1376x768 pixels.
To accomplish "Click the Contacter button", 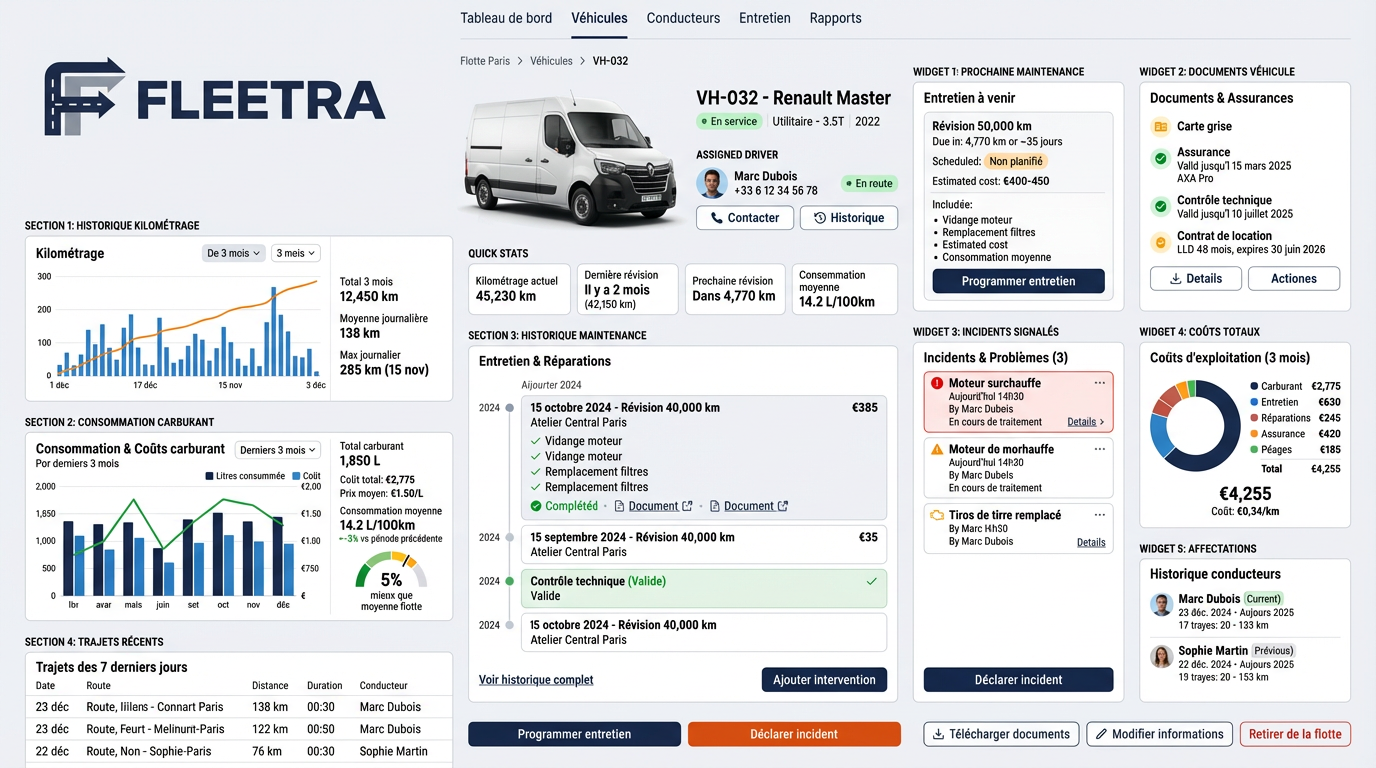I will [745, 218].
